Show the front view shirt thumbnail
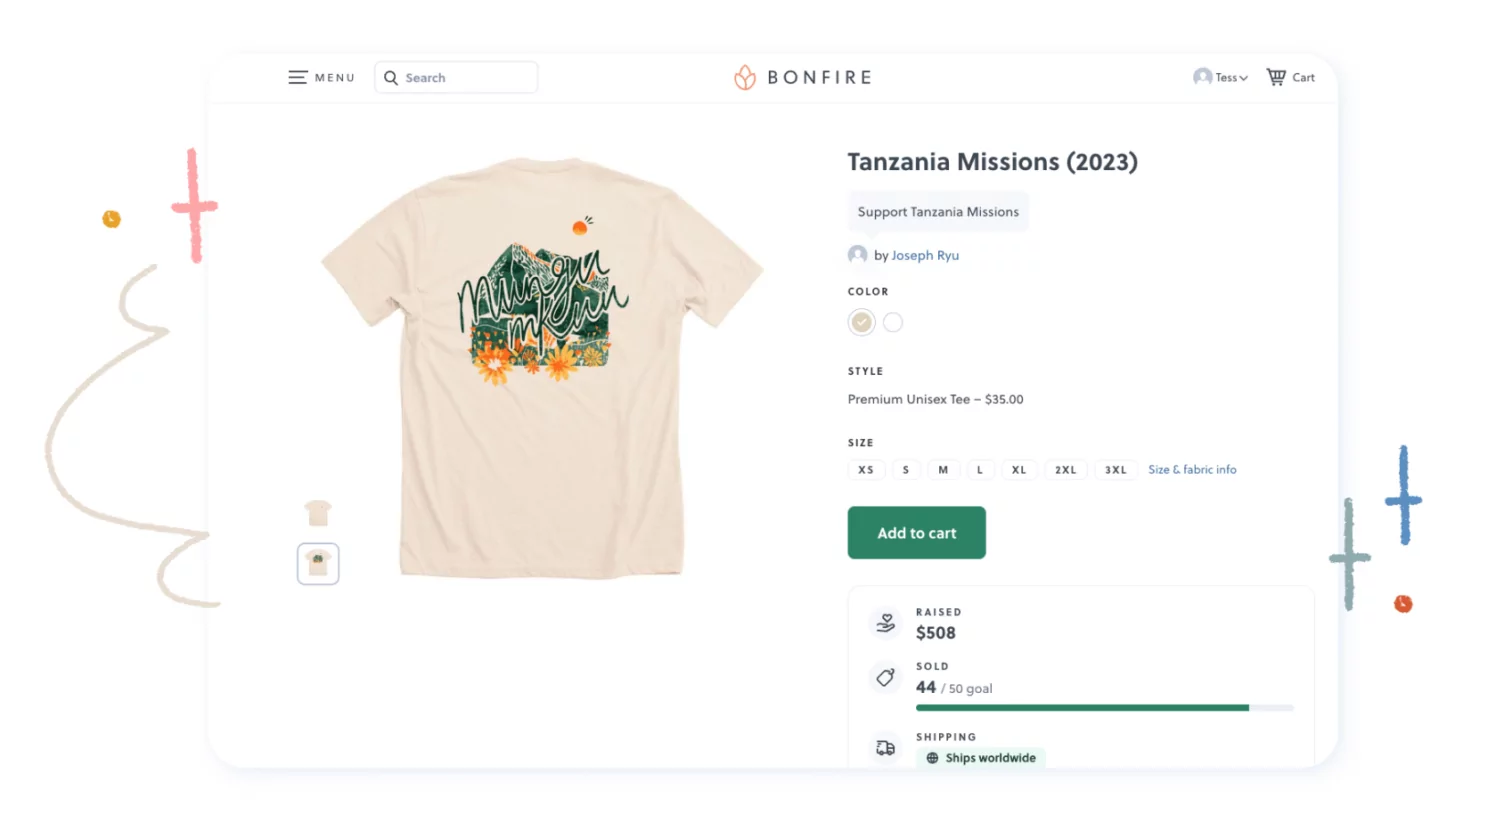This screenshot has width=1504, height=823. point(318,513)
